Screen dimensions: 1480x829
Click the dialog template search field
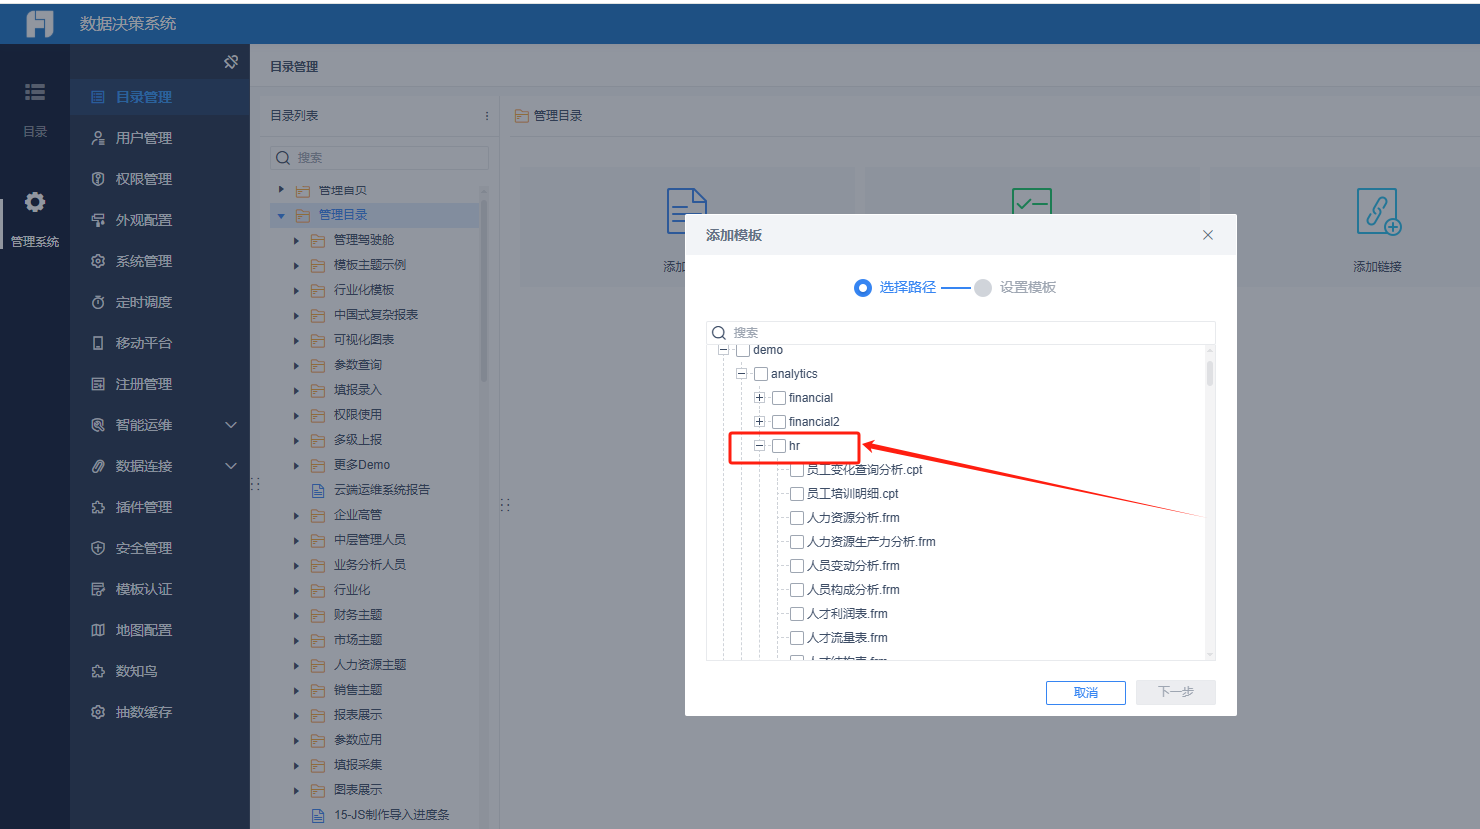tap(961, 333)
